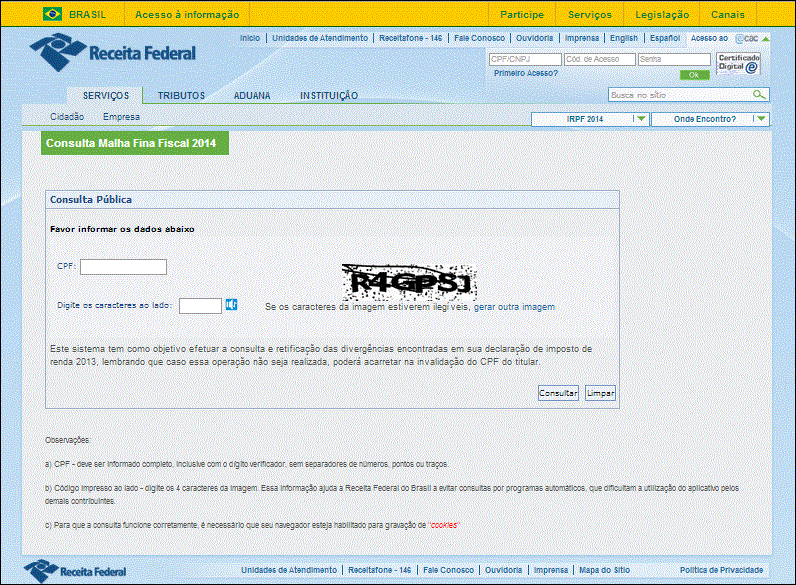
Task: Click footer Fale Conosco link
Action: (448, 570)
